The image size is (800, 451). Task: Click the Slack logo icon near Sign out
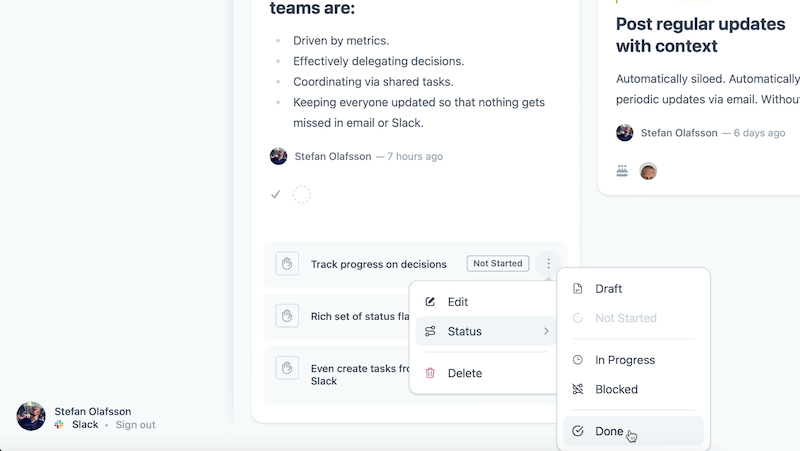pyautogui.click(x=60, y=425)
